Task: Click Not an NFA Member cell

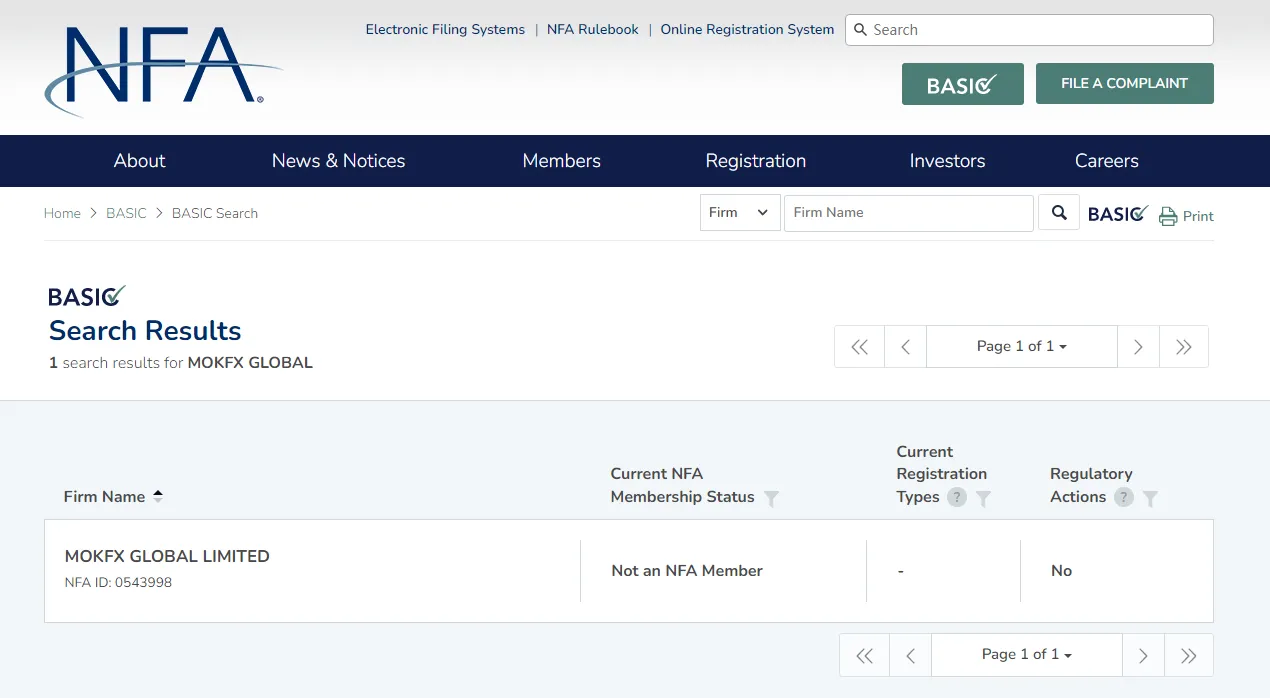Action: 687,571
